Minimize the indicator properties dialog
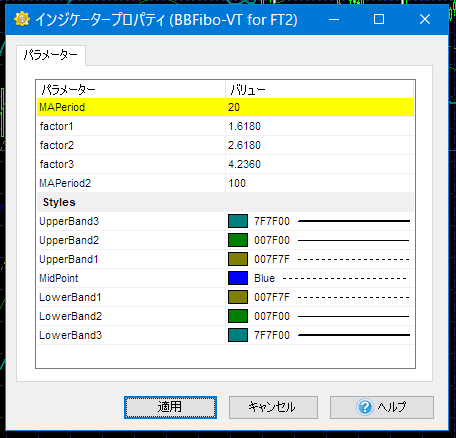The width and height of the screenshot is (456, 438). [334, 19]
